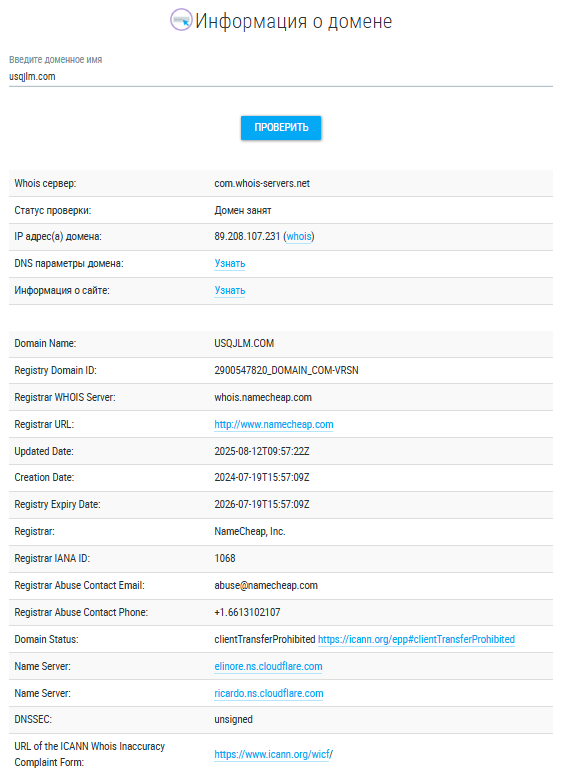Click the abuse@namecheap.com email text

coord(266,585)
